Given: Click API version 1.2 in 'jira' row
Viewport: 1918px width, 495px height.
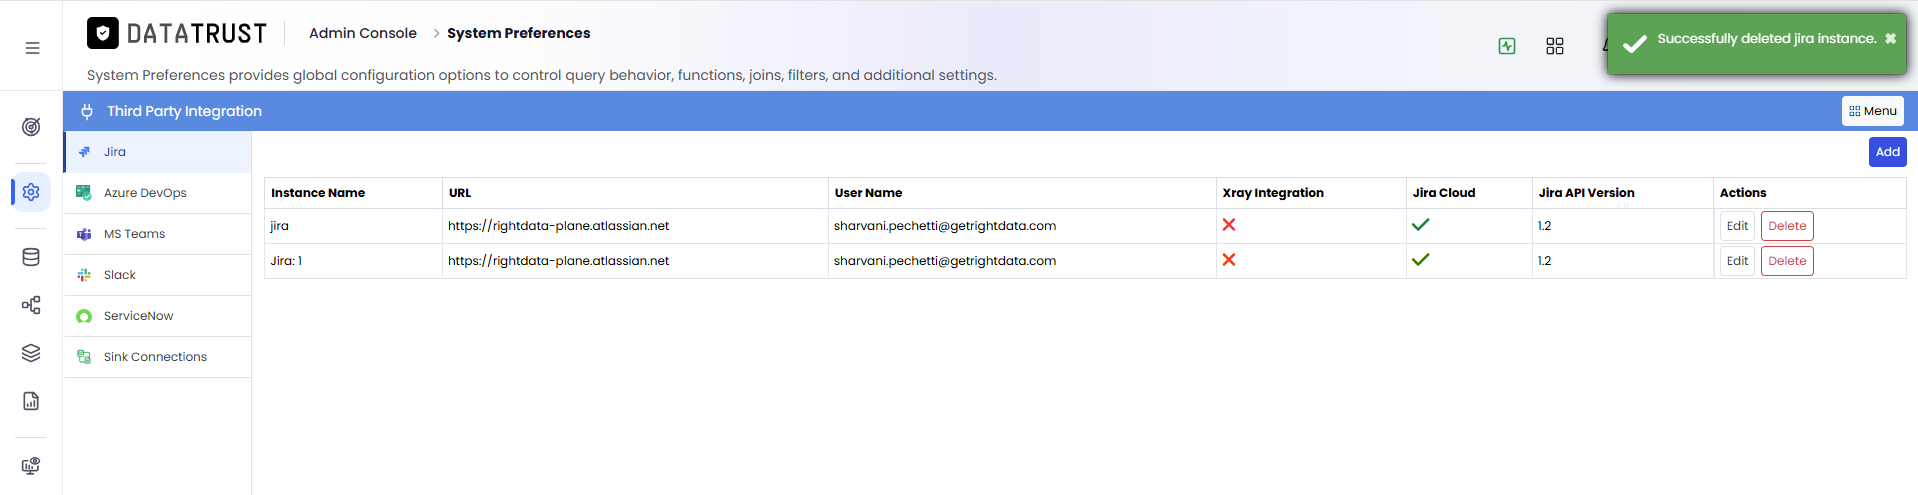Looking at the screenshot, I should coord(1545,226).
